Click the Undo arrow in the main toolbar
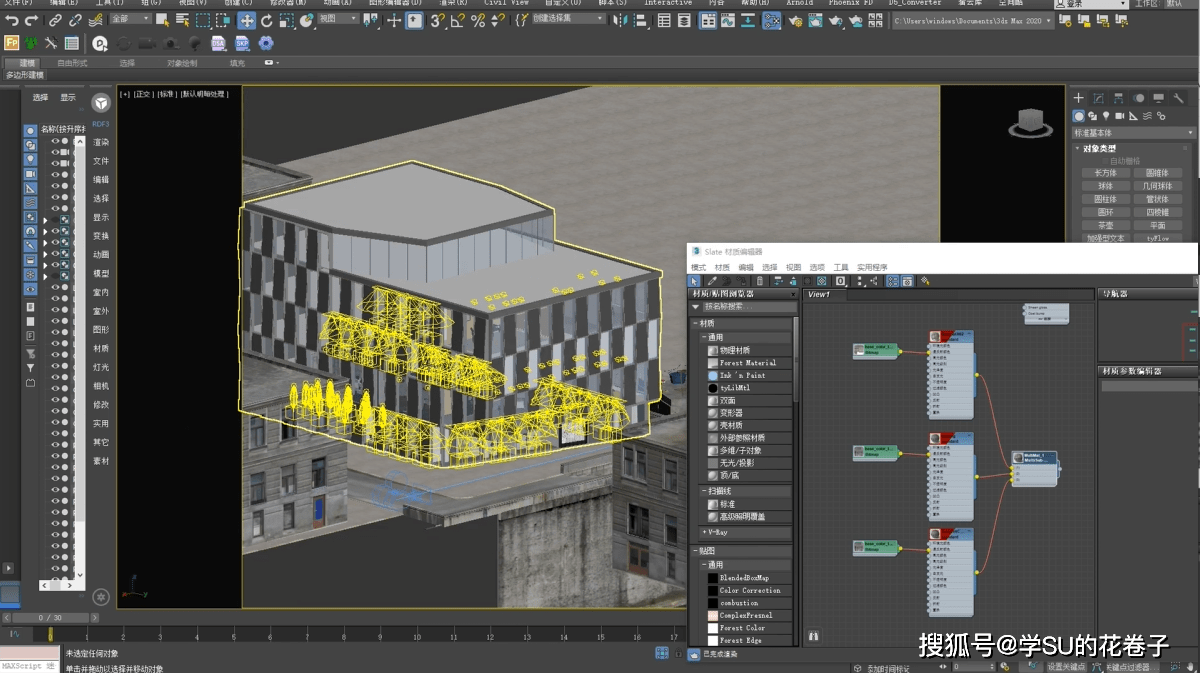 pyautogui.click(x=12, y=20)
